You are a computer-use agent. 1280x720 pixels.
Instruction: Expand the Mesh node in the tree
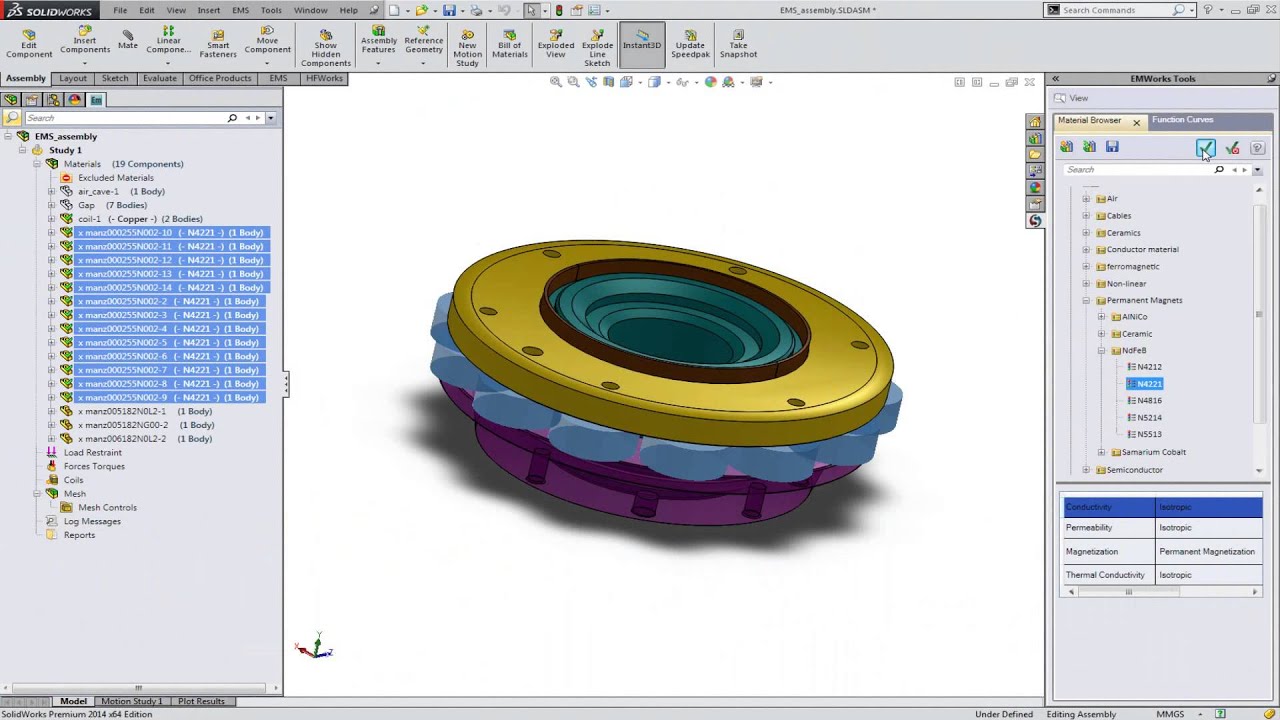(x=37, y=494)
